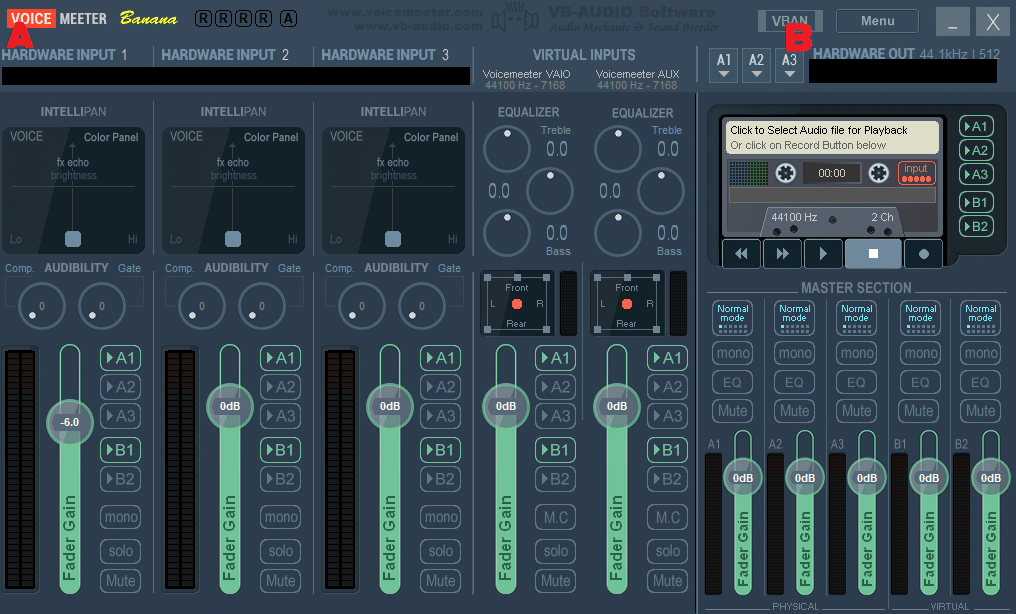Enable A3 routing on Voicemeeter VAIO strip

tap(555, 415)
